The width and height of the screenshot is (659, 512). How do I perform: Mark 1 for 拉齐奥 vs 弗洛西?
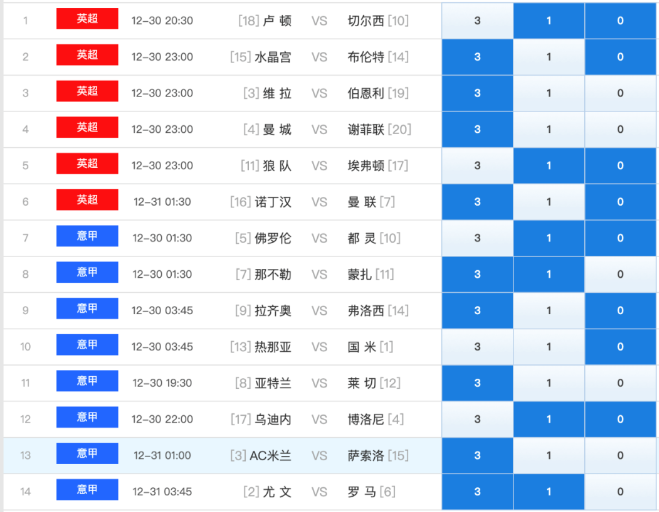[548, 310]
